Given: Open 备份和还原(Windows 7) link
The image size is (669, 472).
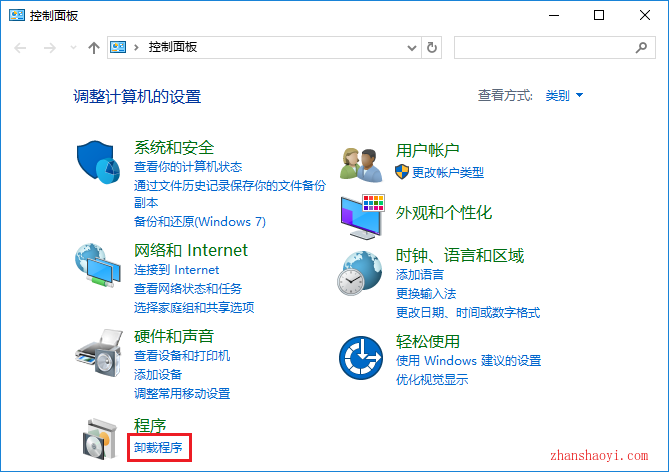Looking at the screenshot, I should point(200,221).
